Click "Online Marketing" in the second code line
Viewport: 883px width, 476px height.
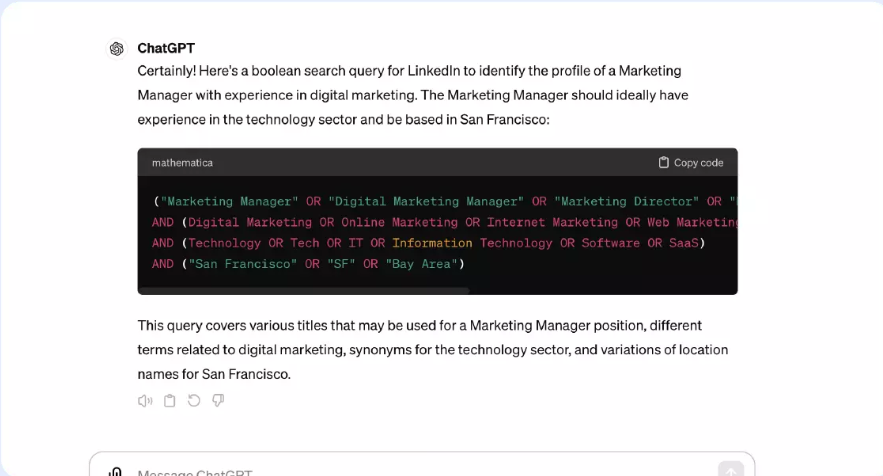[403, 222]
